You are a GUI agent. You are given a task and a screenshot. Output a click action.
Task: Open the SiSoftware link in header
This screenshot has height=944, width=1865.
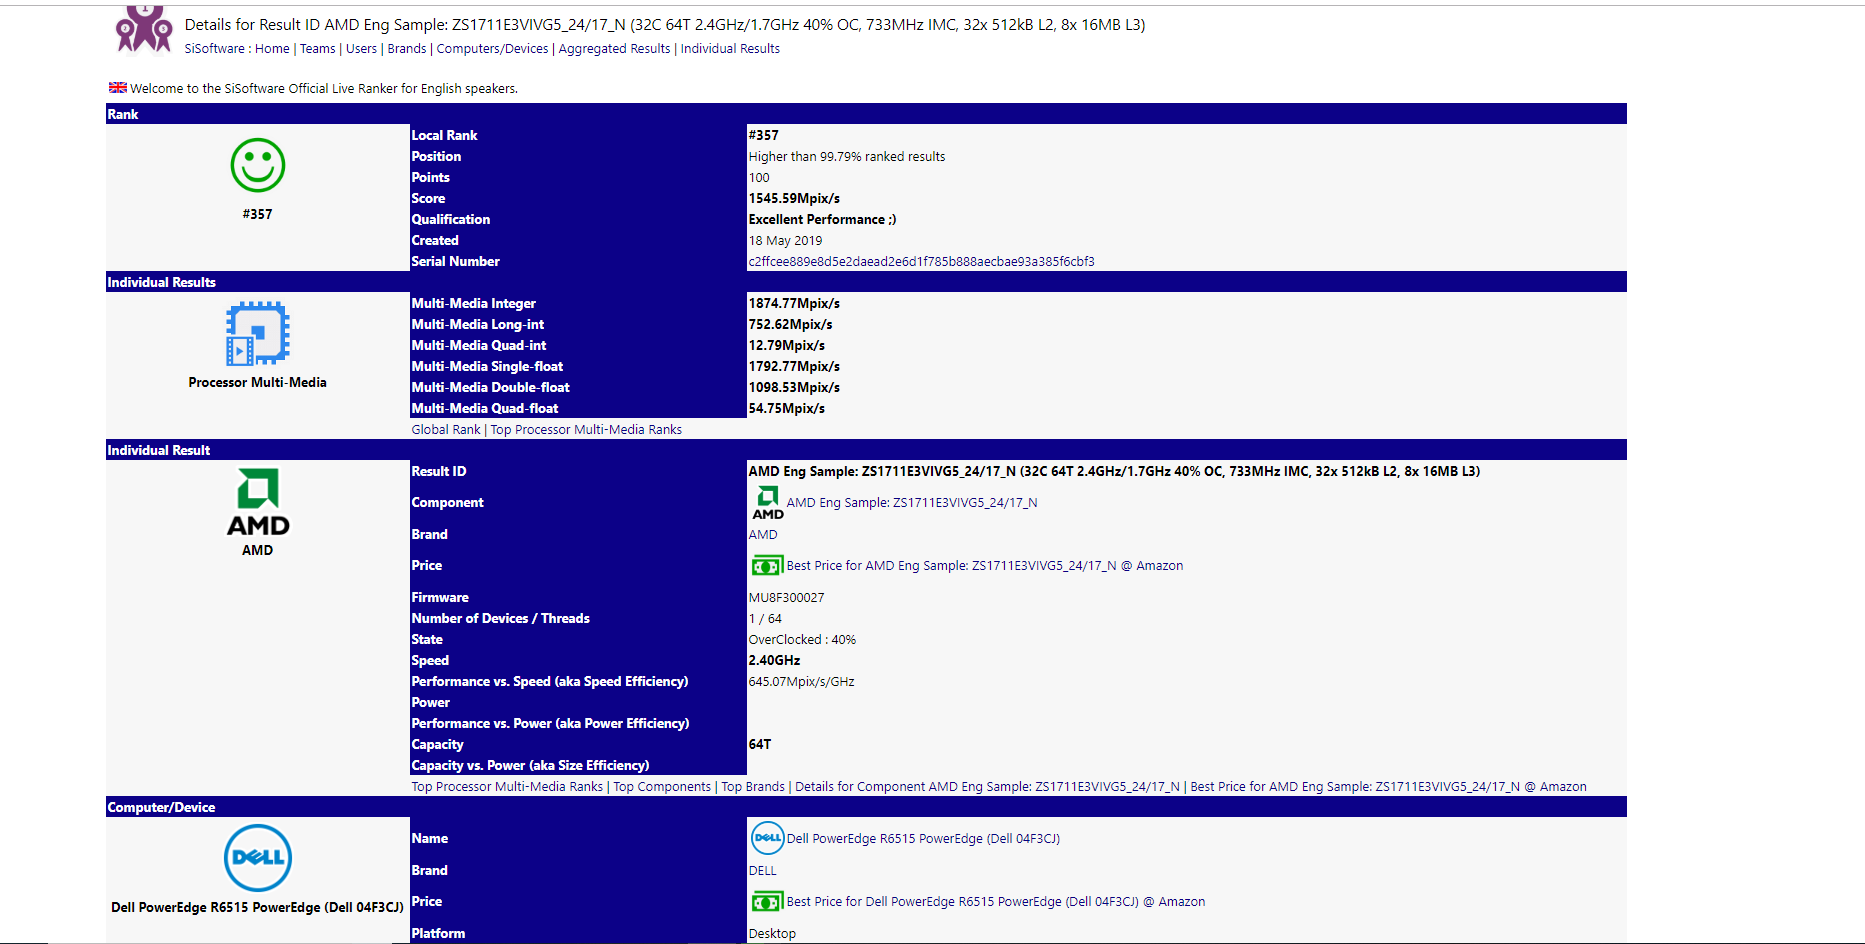(215, 49)
